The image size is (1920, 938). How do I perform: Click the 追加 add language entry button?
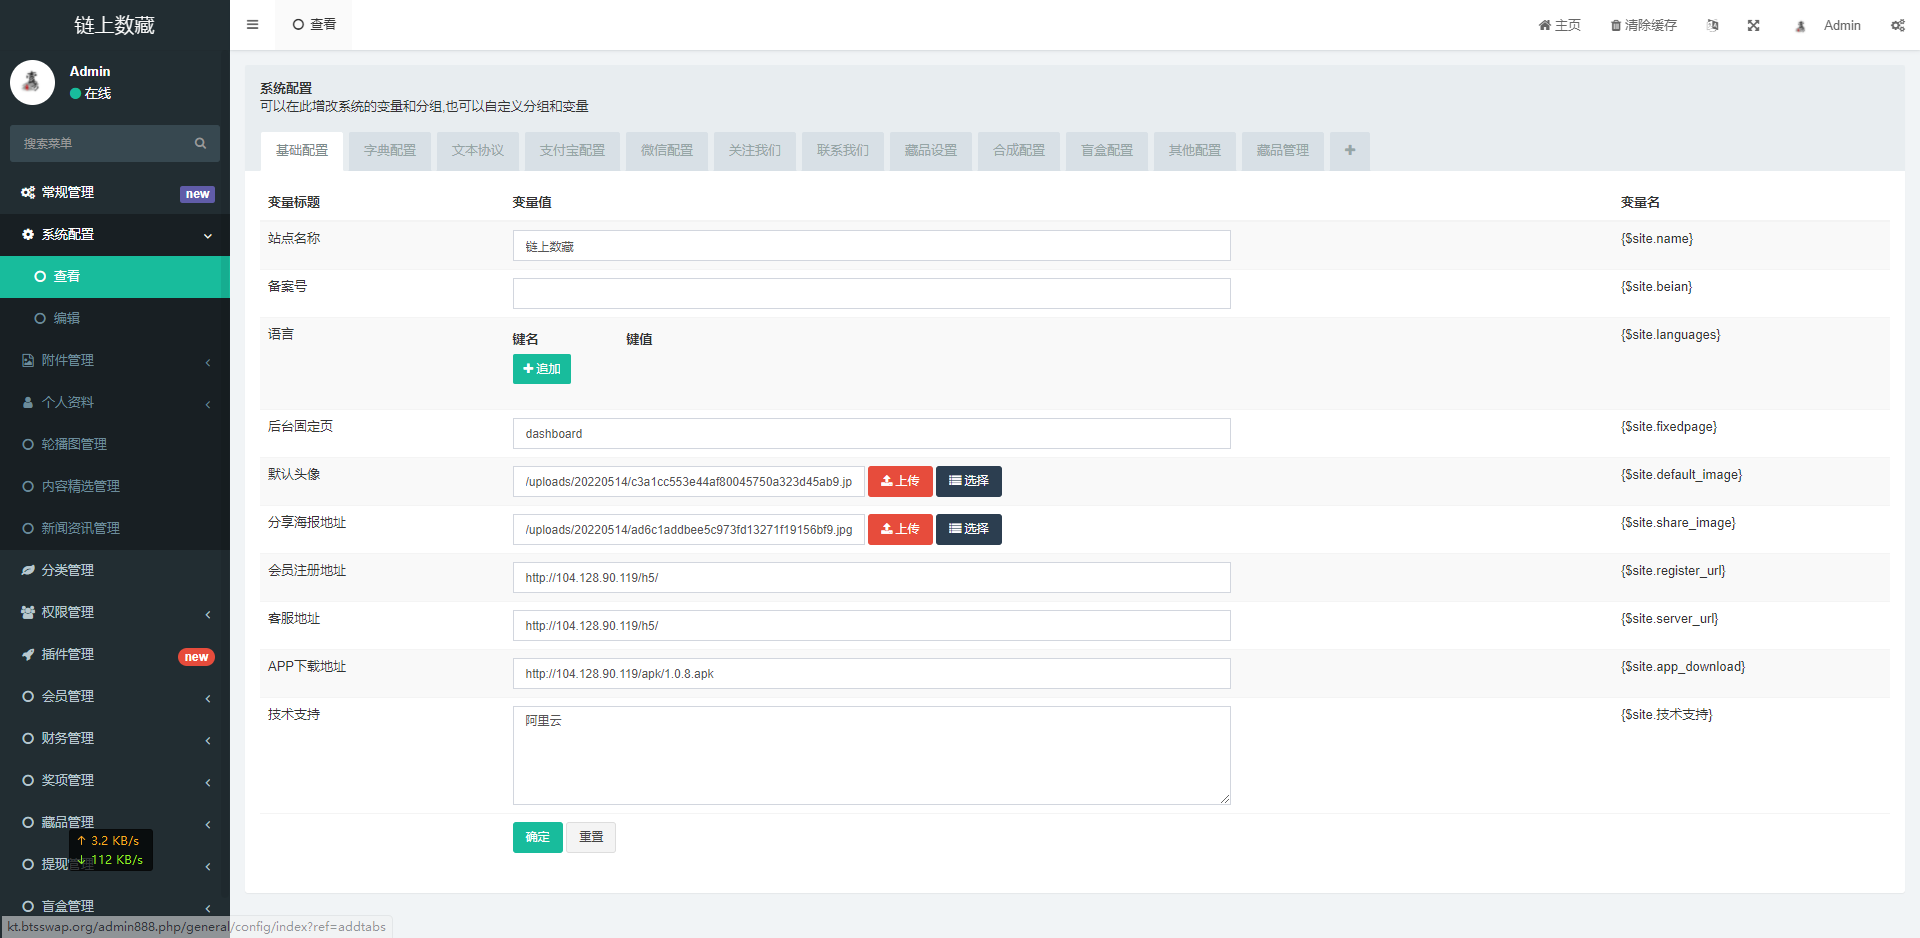(541, 369)
